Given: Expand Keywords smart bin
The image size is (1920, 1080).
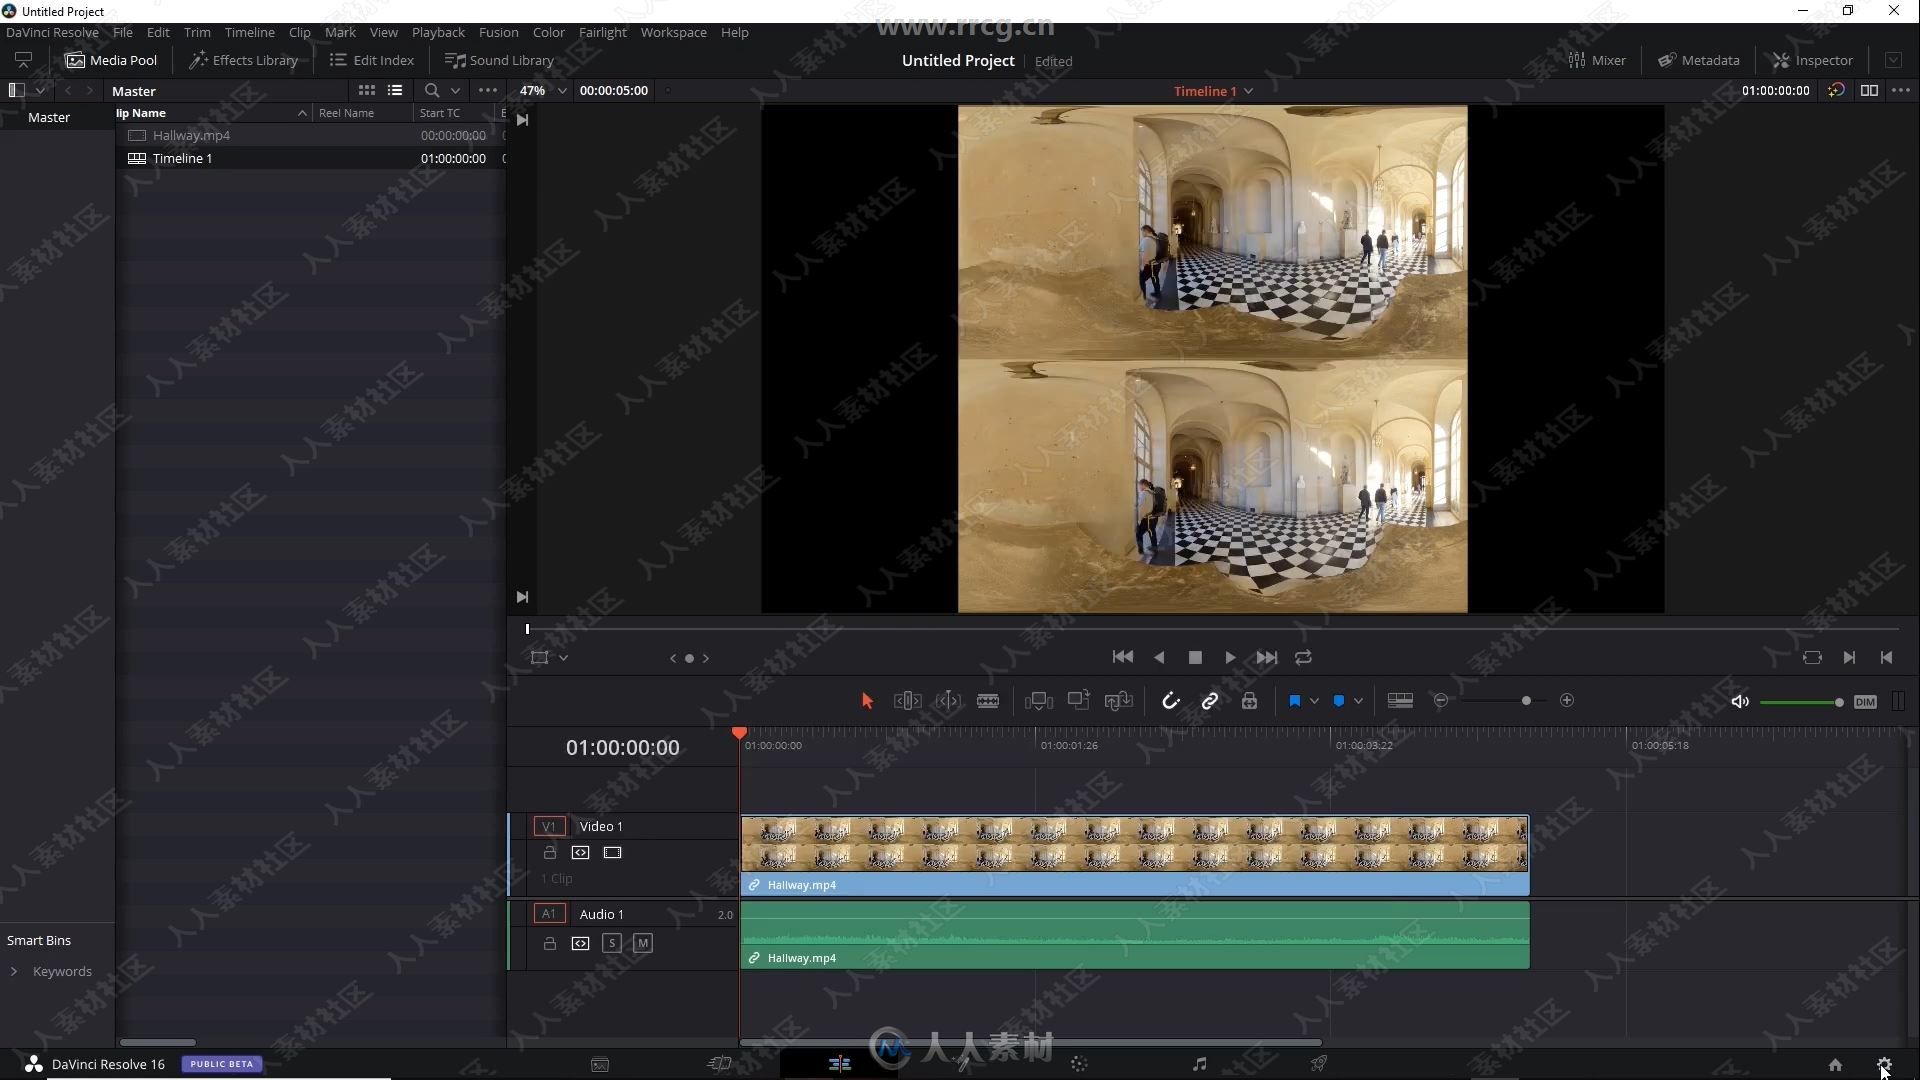Looking at the screenshot, I should point(14,971).
